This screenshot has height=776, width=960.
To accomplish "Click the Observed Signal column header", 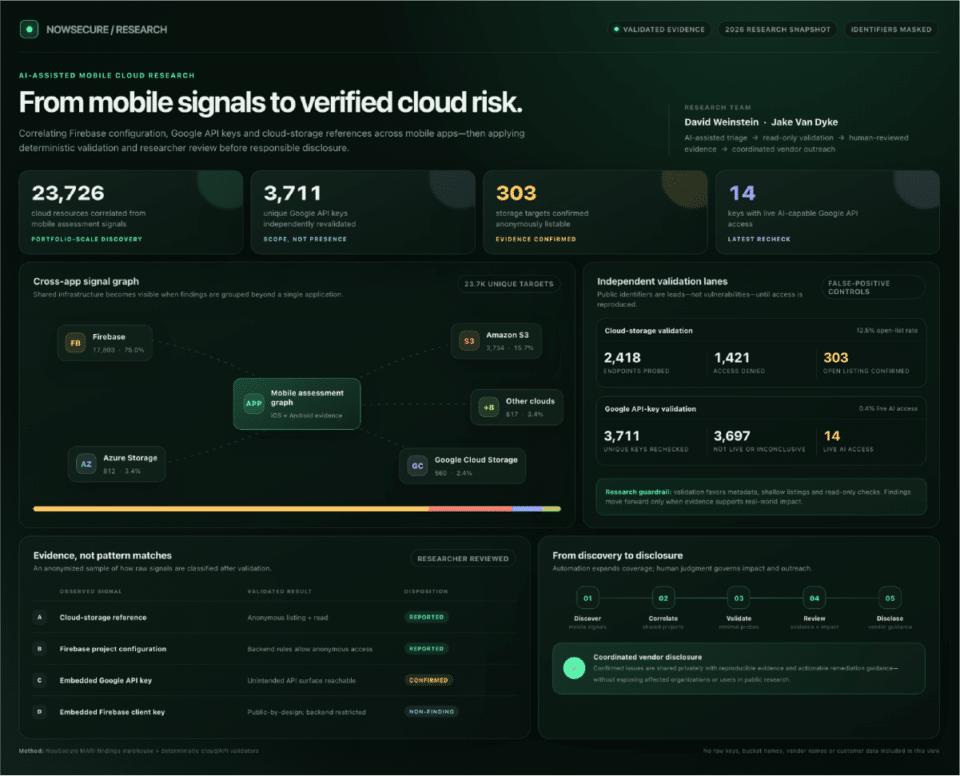I will point(91,592).
